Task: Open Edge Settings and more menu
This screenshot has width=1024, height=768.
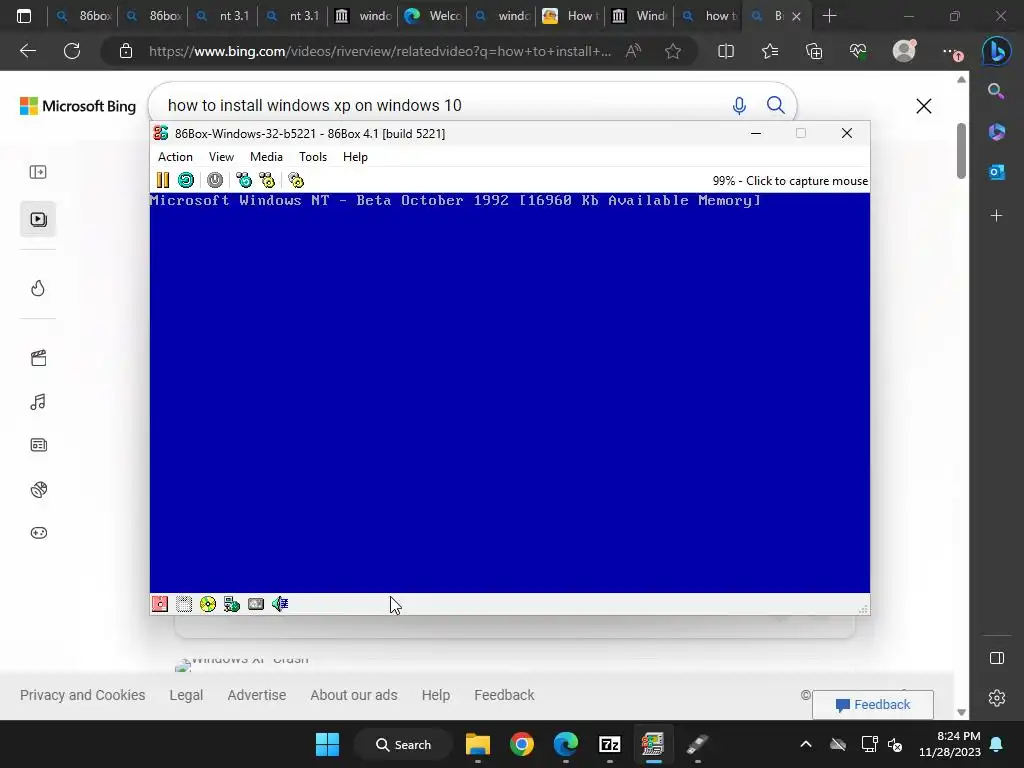Action: (952, 52)
